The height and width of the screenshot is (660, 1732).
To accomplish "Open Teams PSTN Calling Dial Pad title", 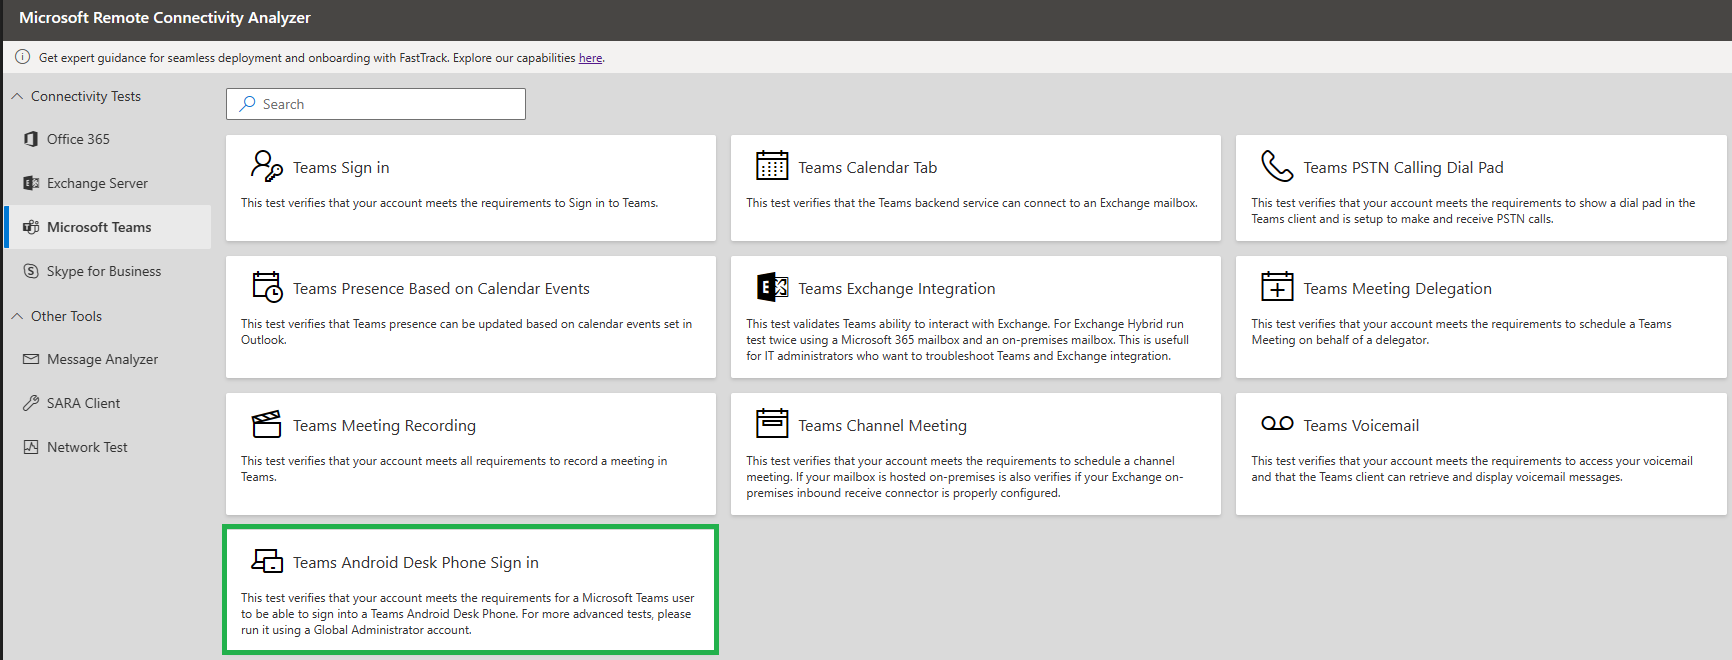I will [x=1403, y=168].
